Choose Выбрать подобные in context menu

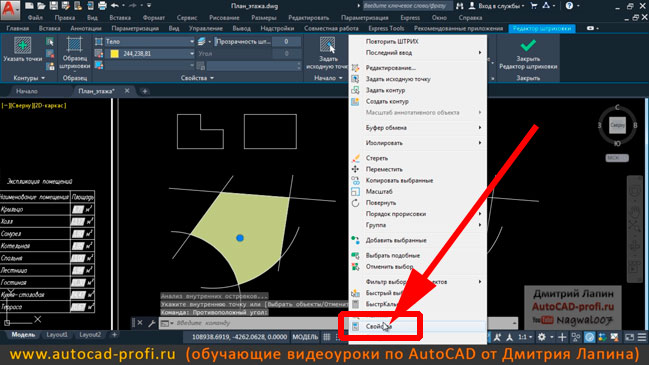tap(418, 255)
